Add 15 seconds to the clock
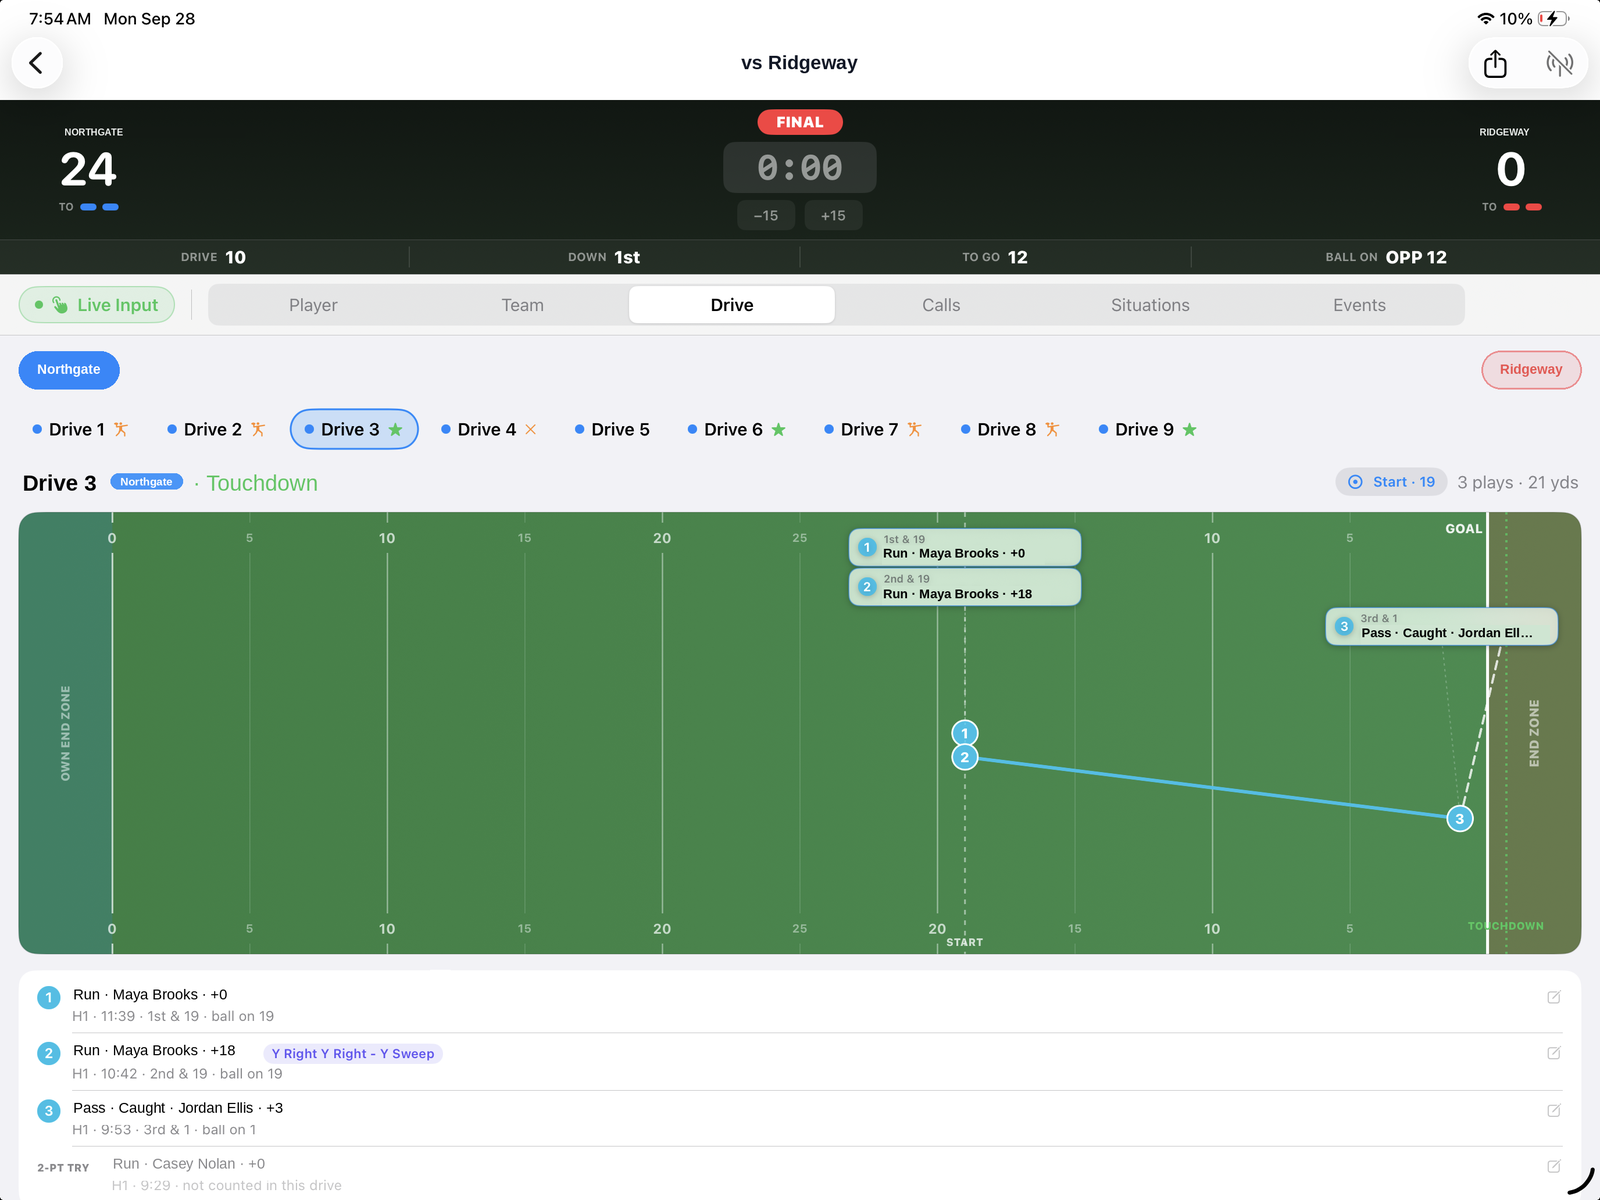This screenshot has width=1600, height=1200. tap(833, 215)
